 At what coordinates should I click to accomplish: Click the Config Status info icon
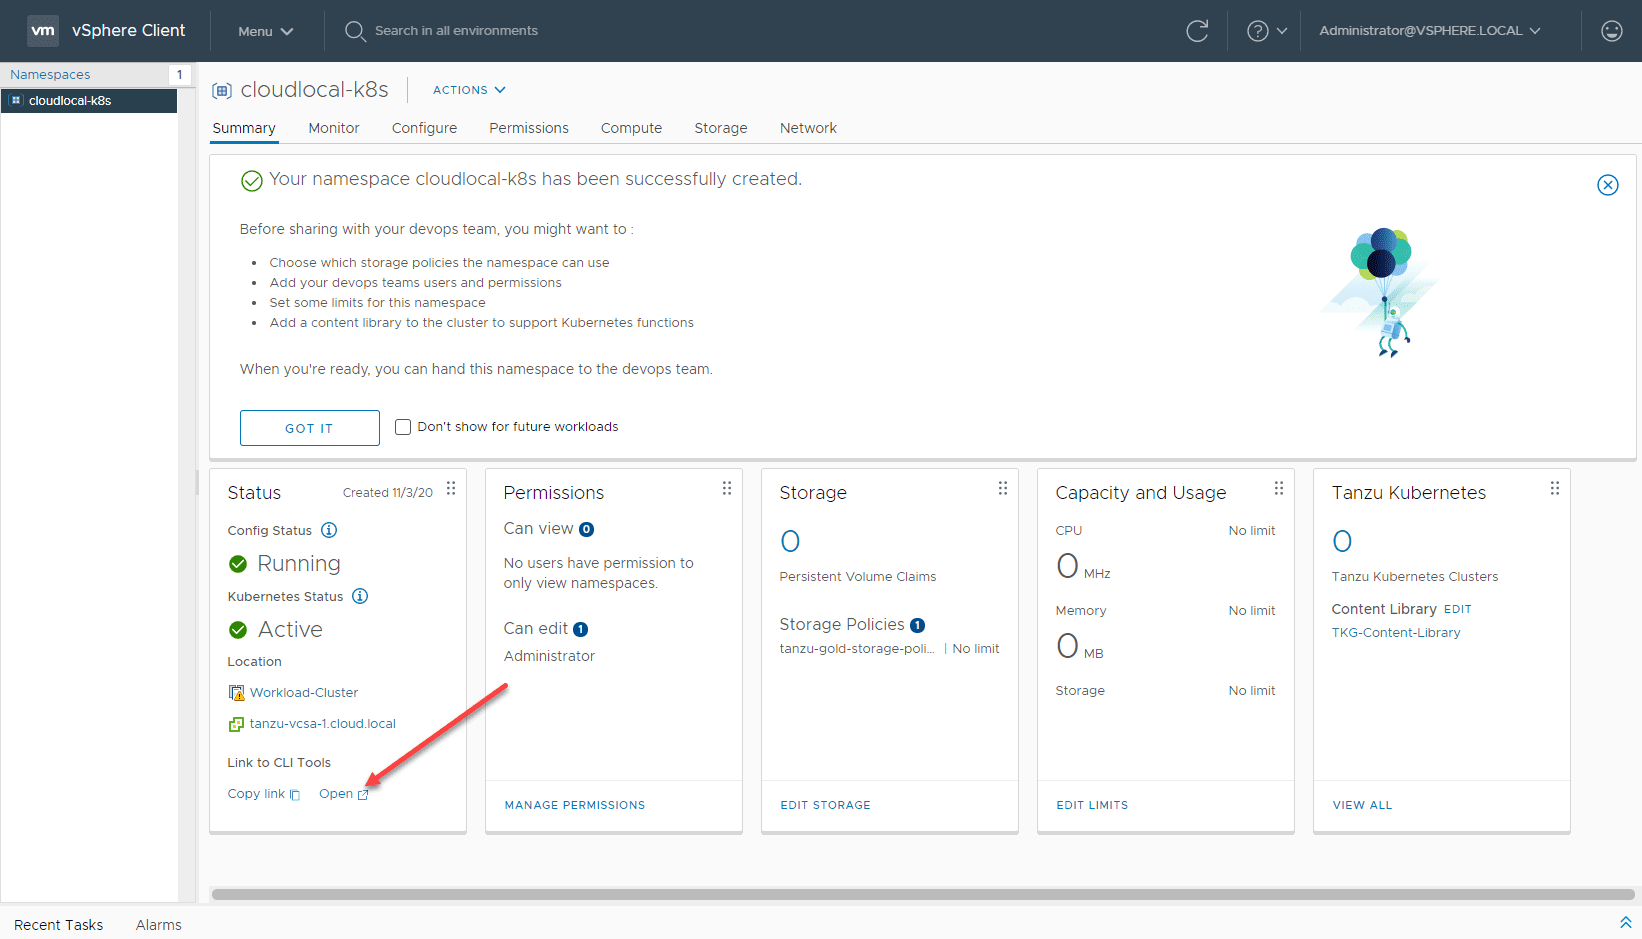point(329,530)
